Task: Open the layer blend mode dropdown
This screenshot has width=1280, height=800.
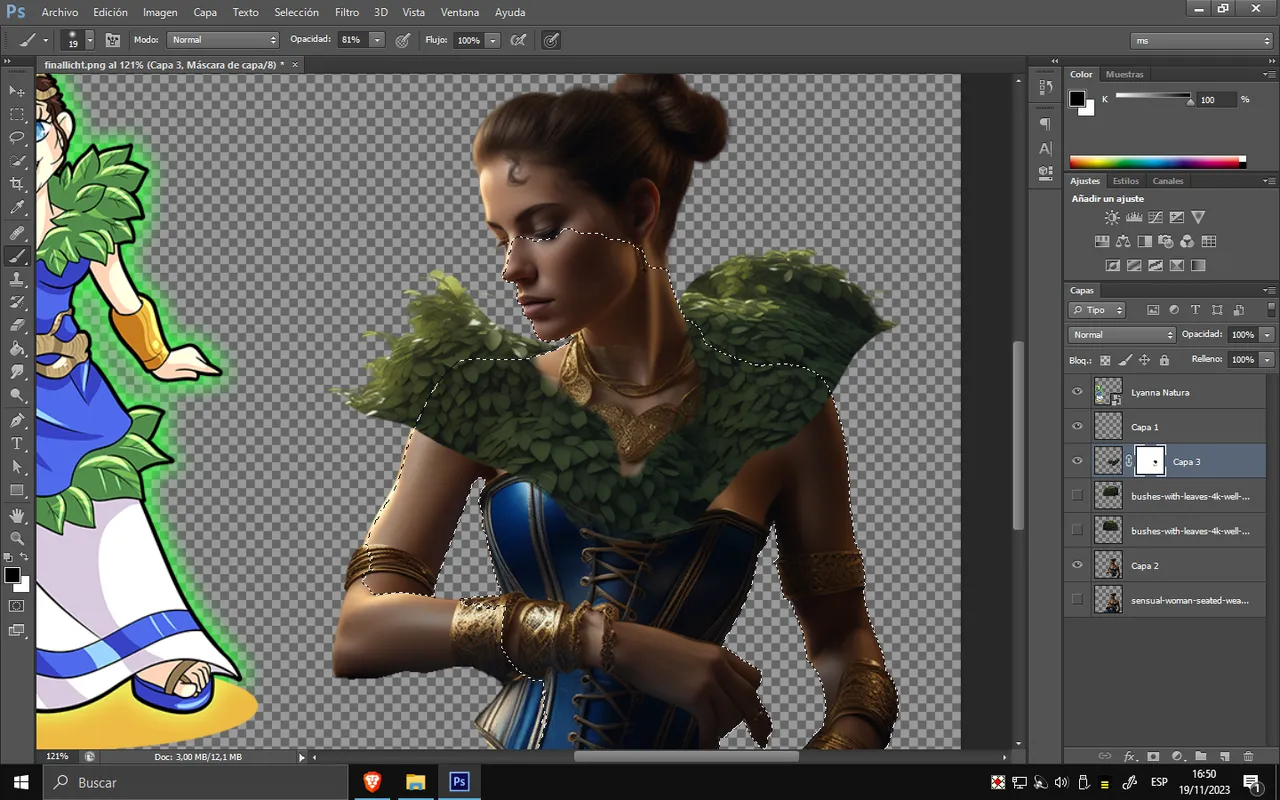Action: [1122, 335]
